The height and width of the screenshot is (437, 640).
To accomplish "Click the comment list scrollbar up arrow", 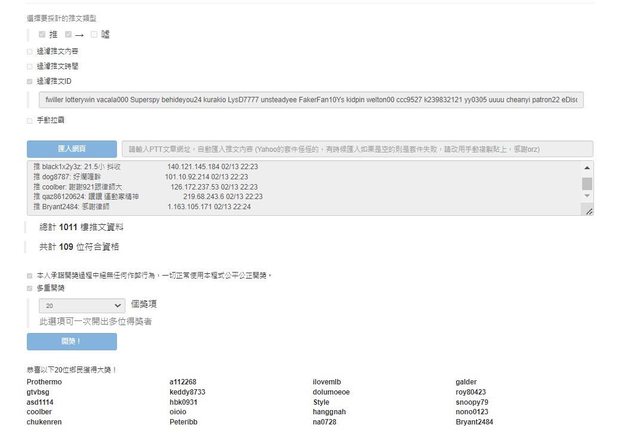I will click(587, 170).
